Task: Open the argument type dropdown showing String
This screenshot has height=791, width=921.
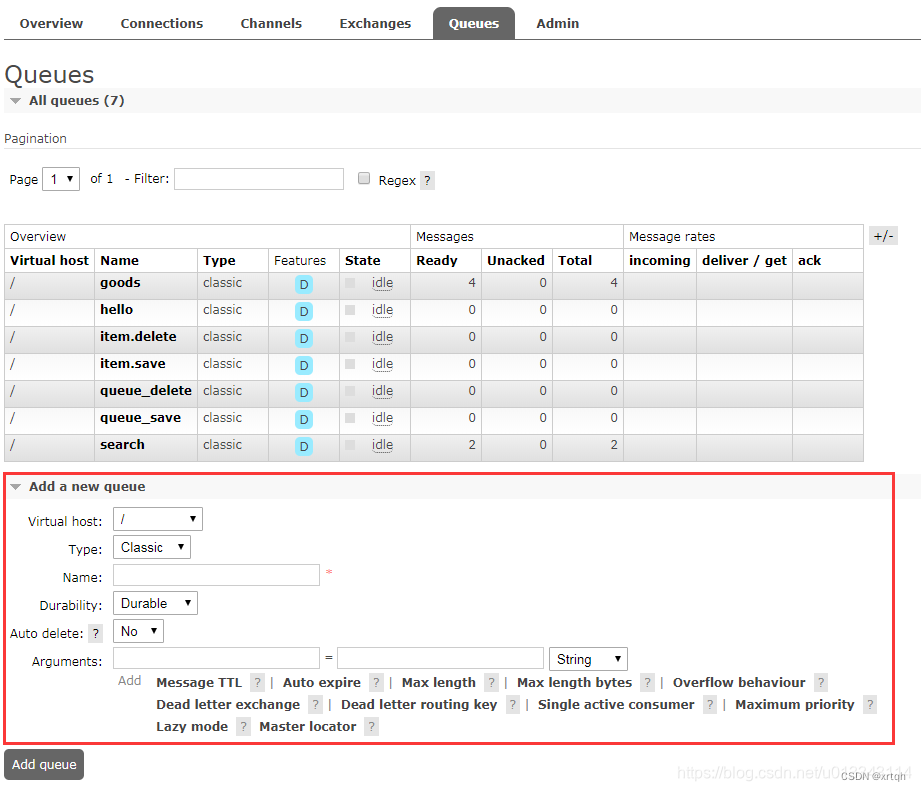Action: tap(589, 659)
